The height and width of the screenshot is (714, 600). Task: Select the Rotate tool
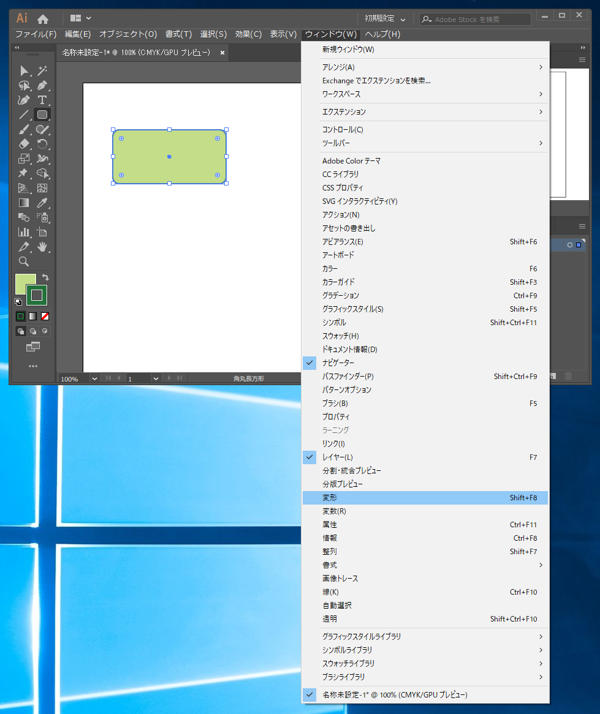[x=42, y=144]
